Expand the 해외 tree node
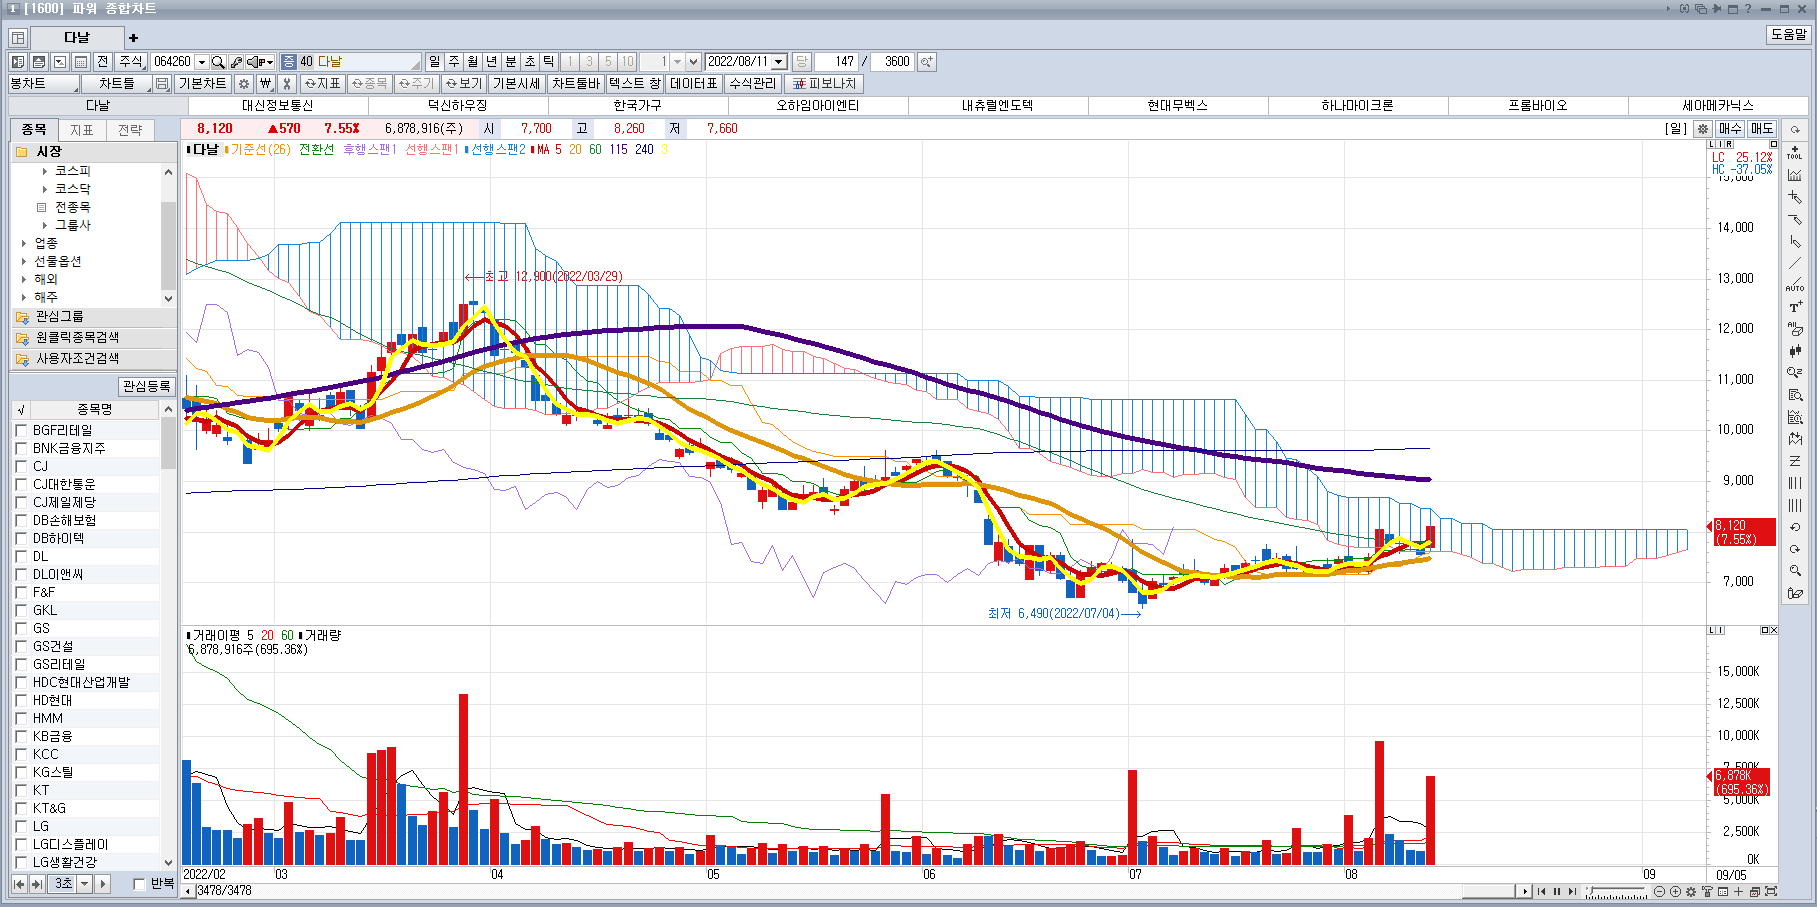Viewport: 1817px width, 907px height. (24, 279)
